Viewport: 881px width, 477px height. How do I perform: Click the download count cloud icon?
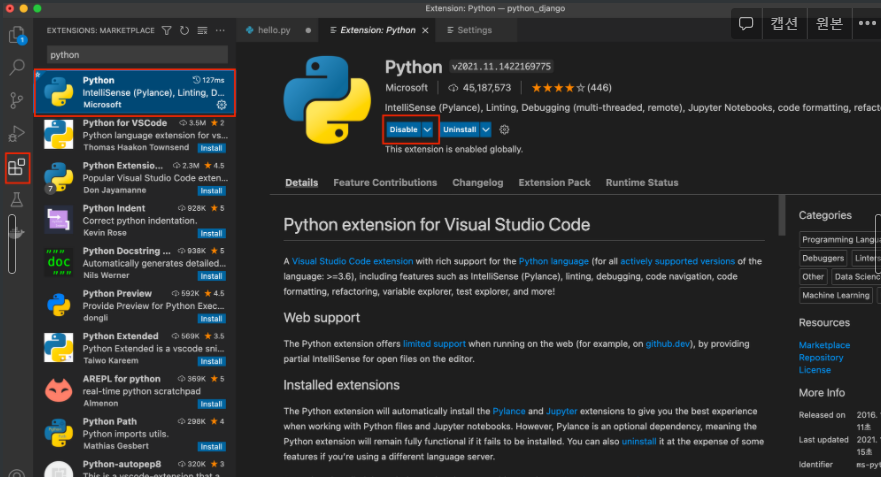coord(453,88)
